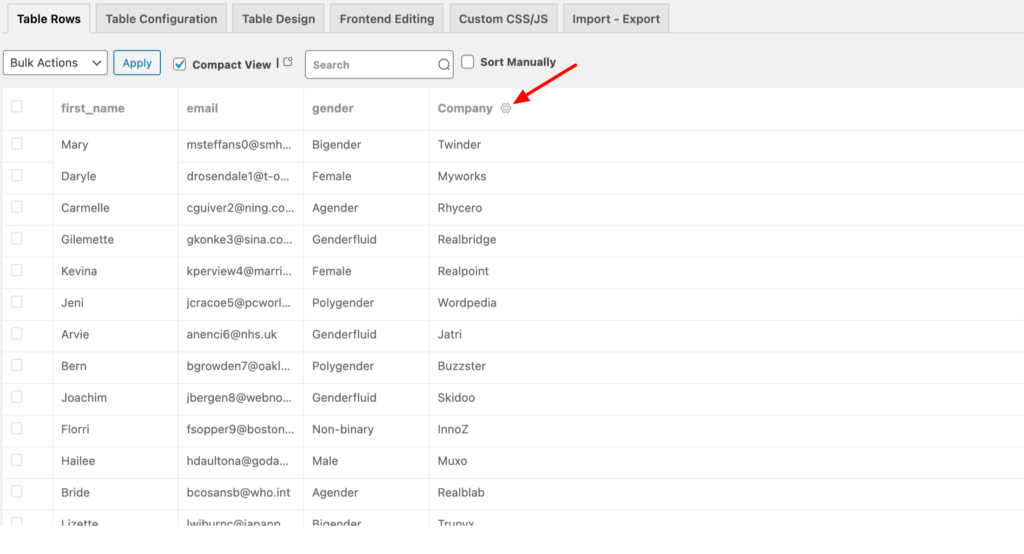Switch to the Import - Export tab

[616, 19]
